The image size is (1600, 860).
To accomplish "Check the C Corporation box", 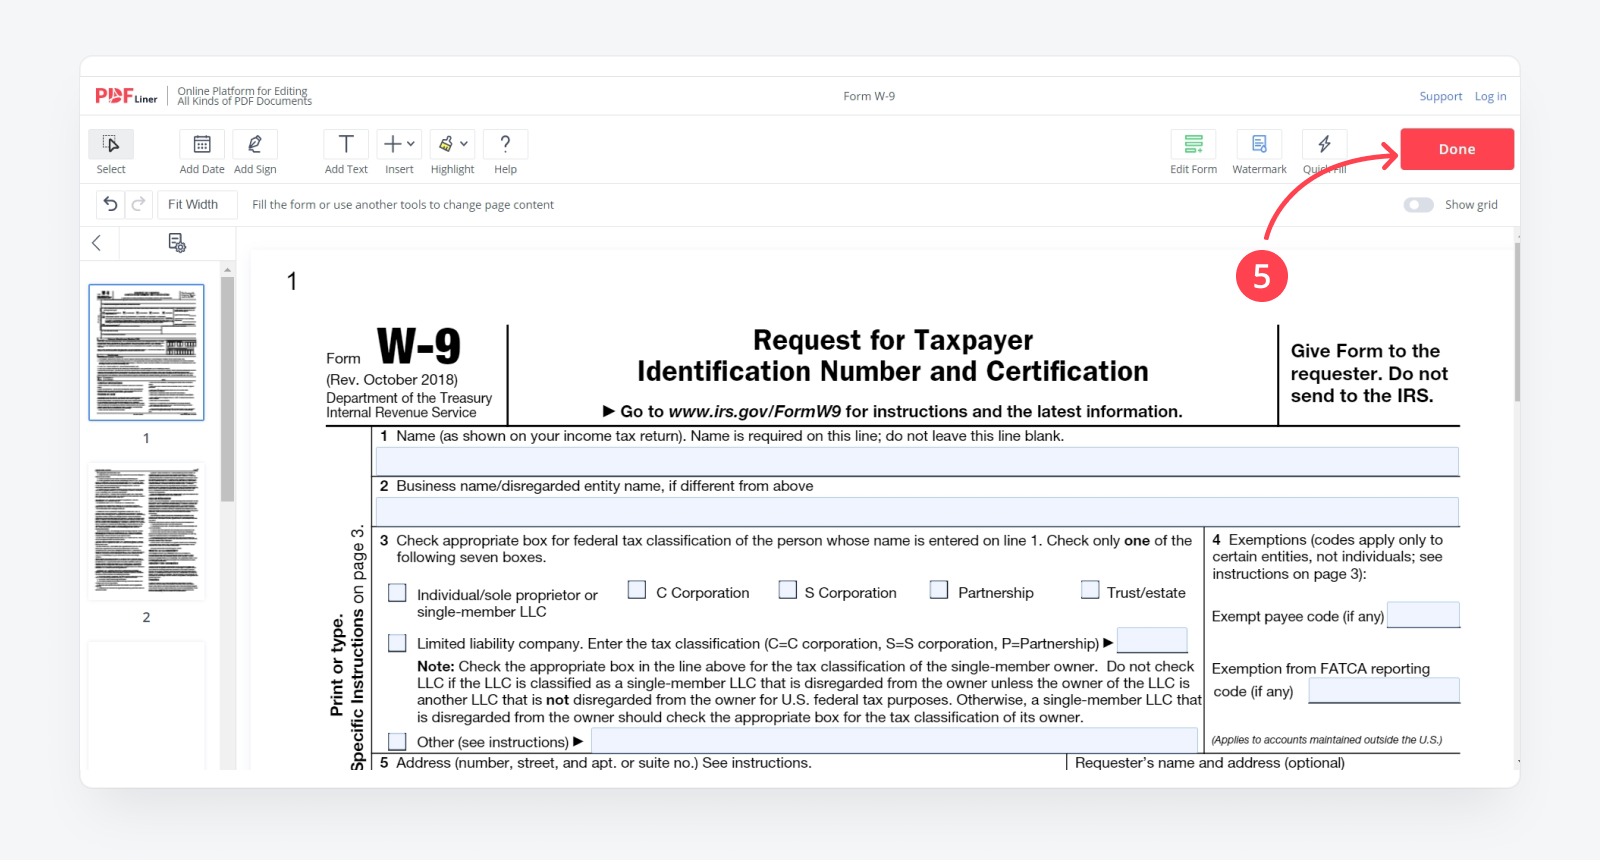I will (637, 590).
